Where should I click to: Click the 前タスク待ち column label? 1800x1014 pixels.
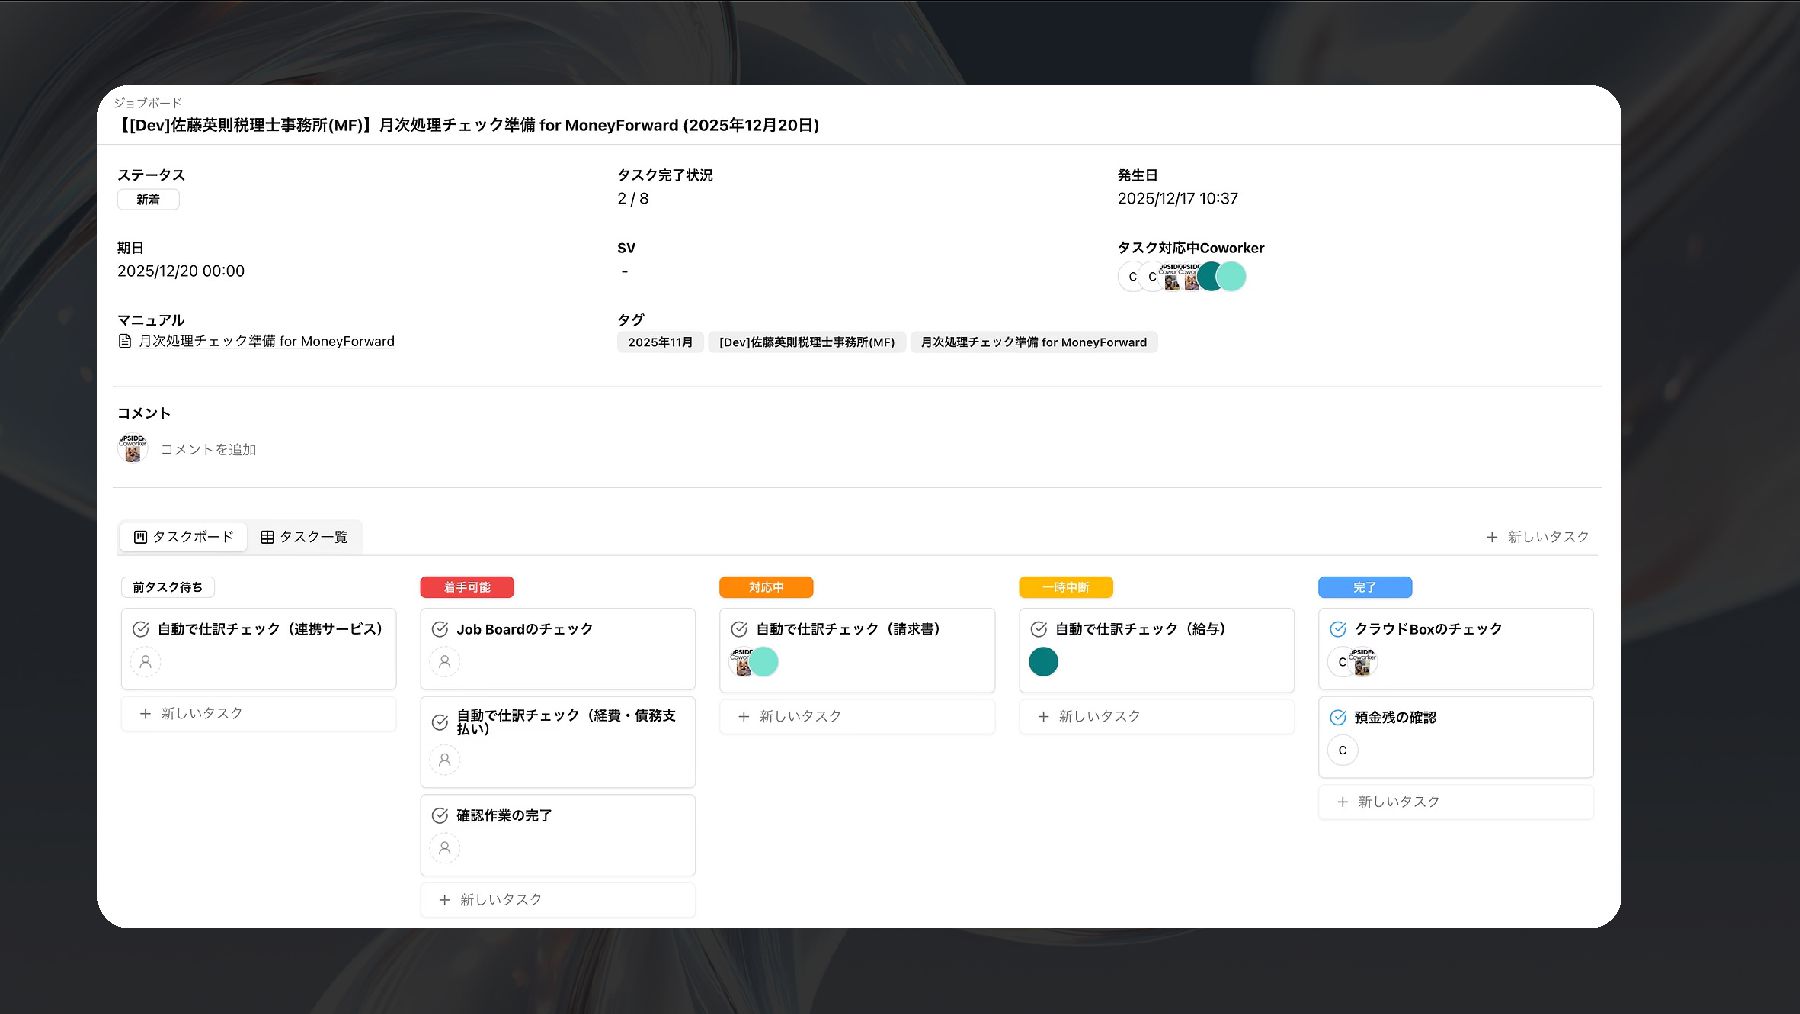[168, 588]
